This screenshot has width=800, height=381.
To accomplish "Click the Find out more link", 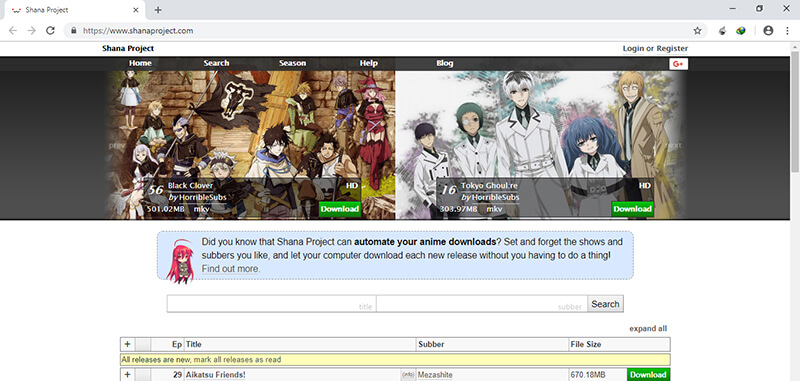I will [x=230, y=269].
